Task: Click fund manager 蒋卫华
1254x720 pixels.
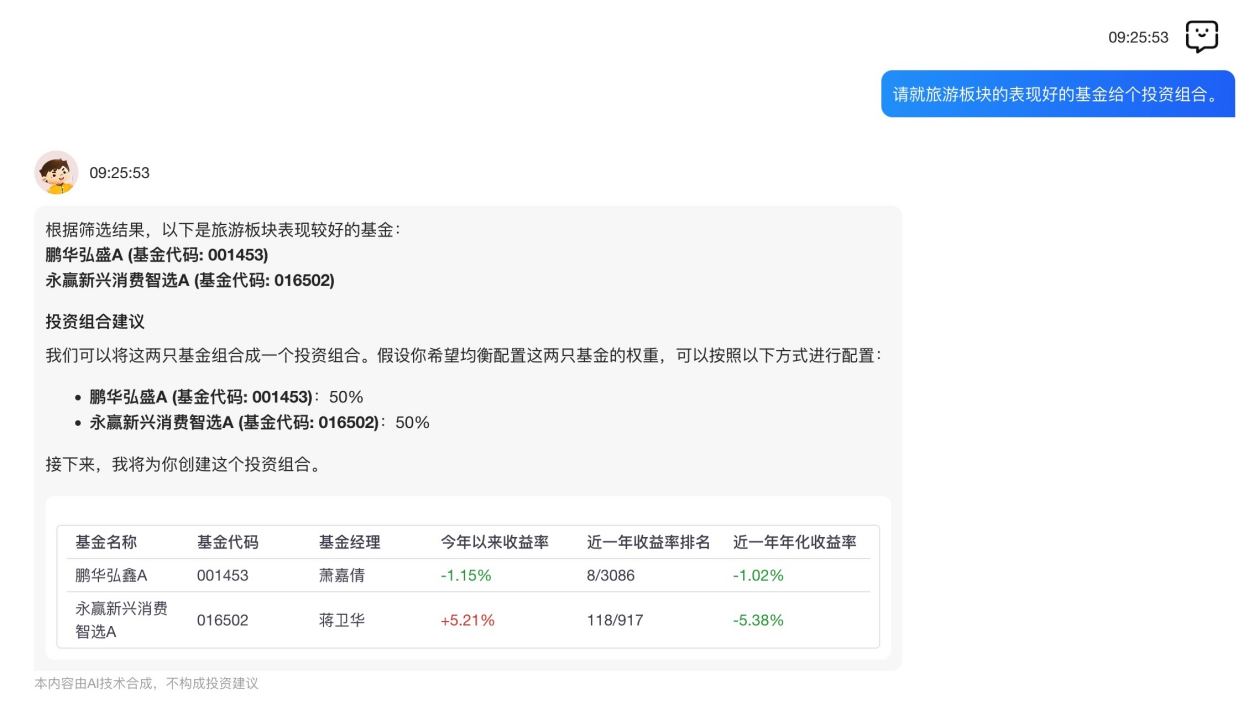Action: (342, 620)
